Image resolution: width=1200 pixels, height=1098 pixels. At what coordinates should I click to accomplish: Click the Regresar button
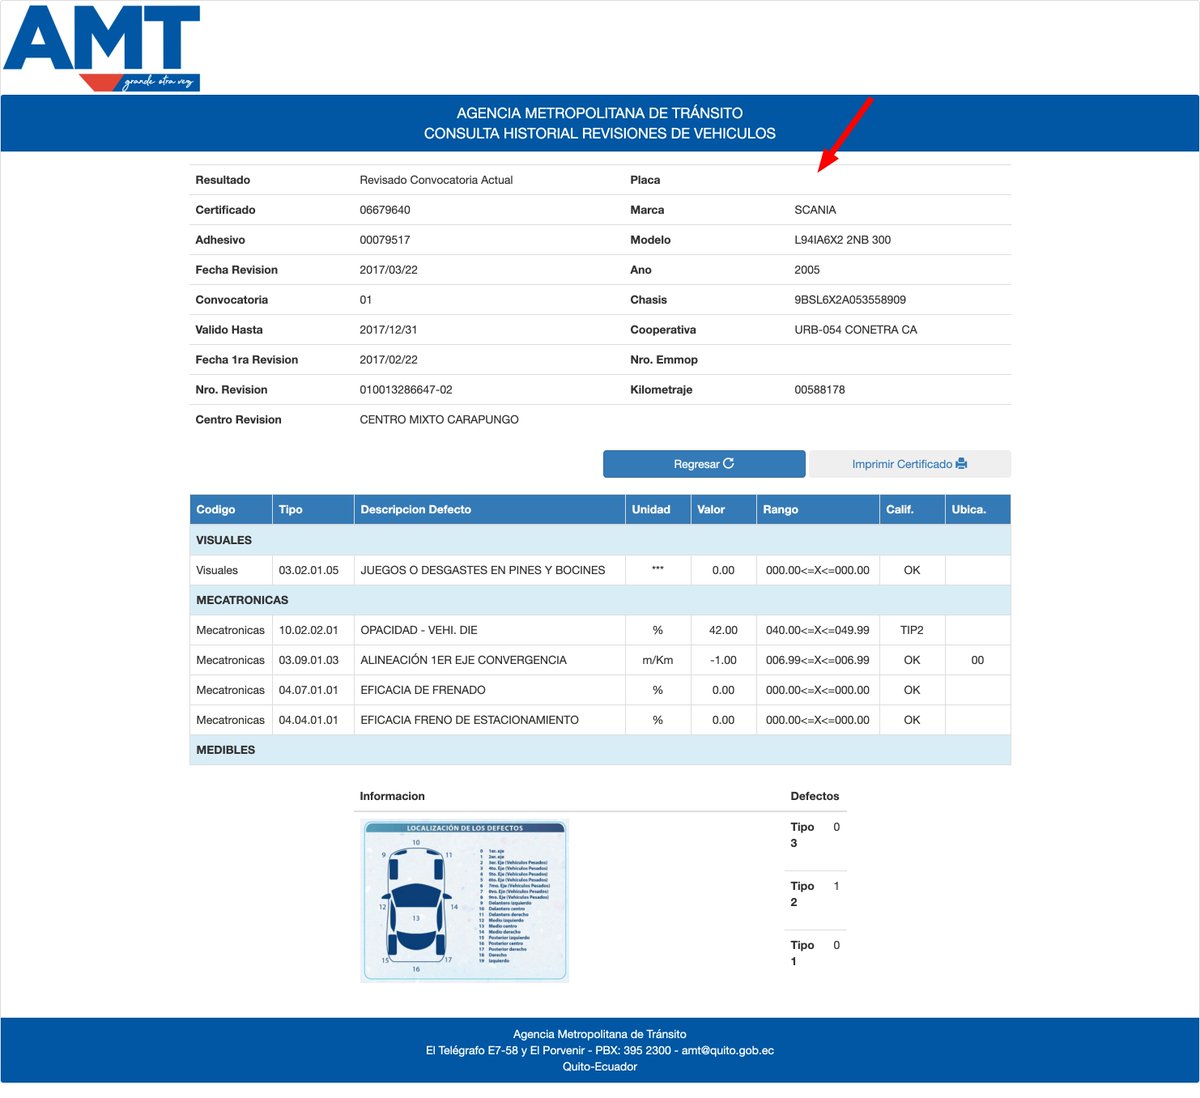pyautogui.click(x=704, y=464)
